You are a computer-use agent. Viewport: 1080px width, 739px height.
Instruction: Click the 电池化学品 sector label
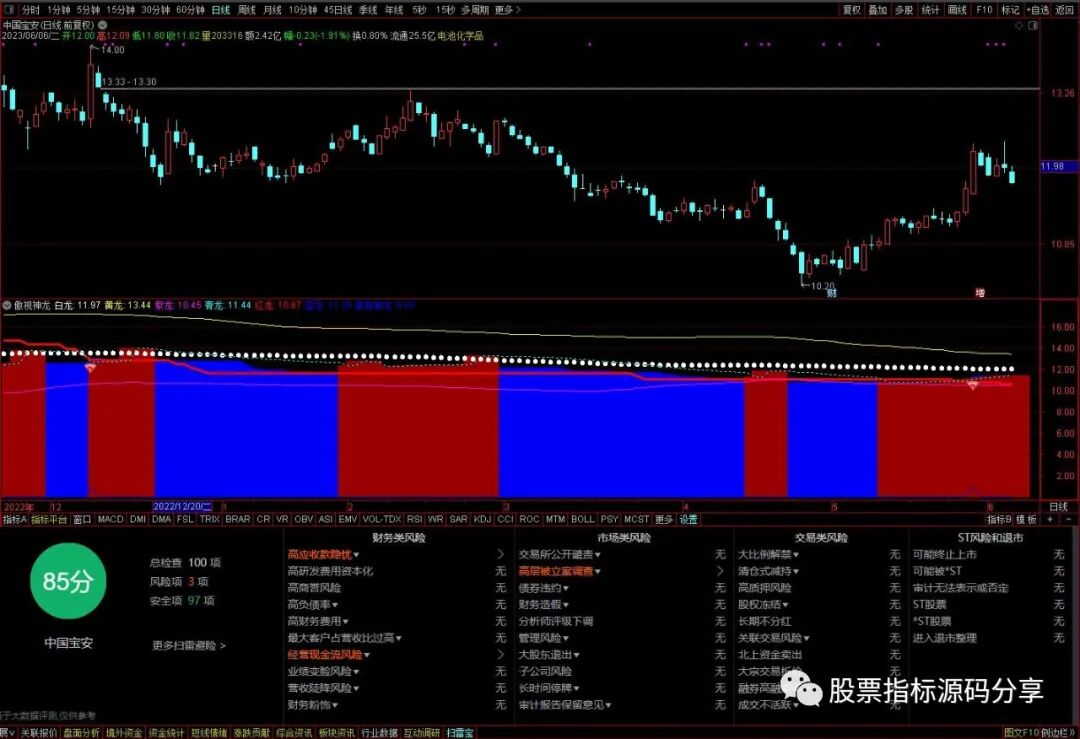click(461, 36)
